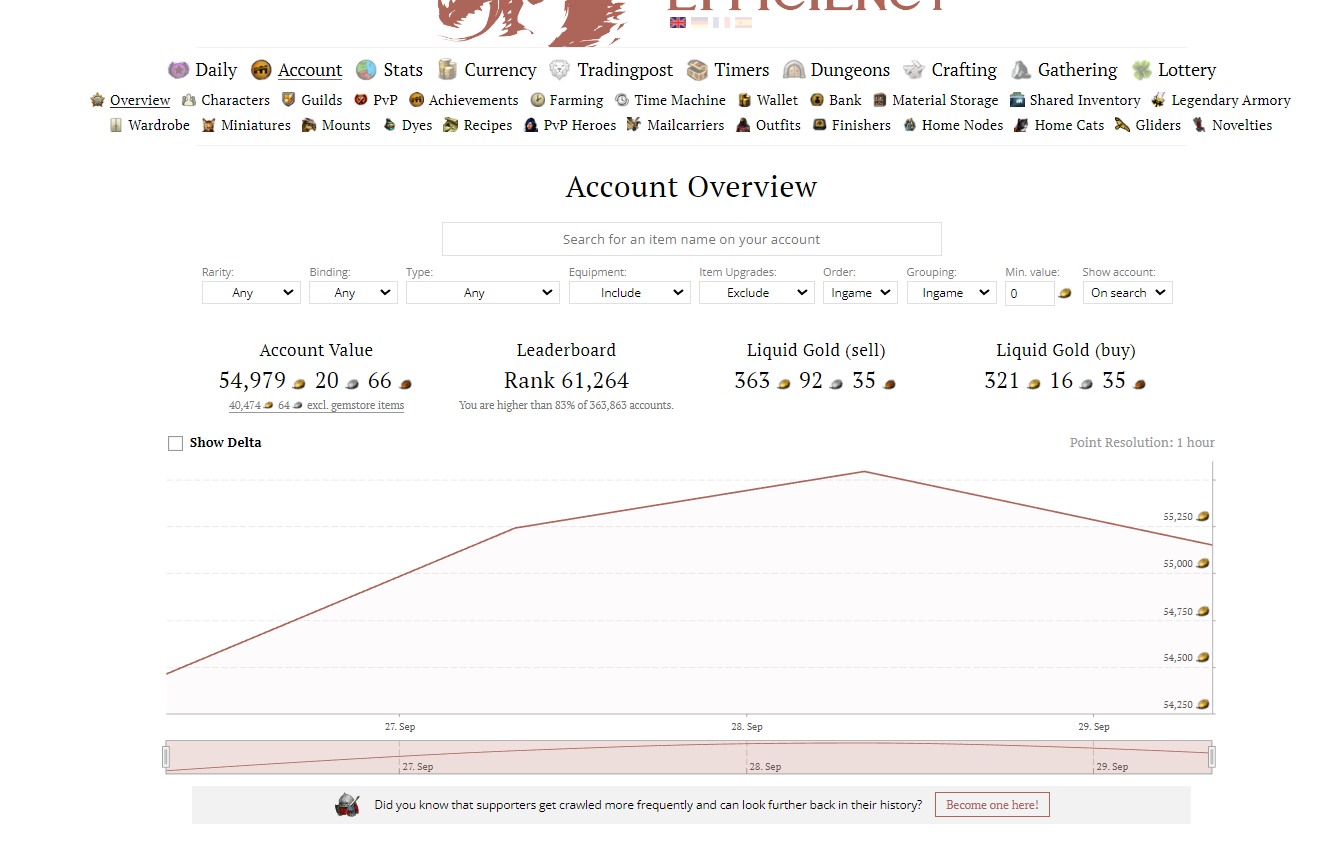This screenshot has width=1338, height=843.
Task: Click the Gliders icon
Action: (x=1123, y=125)
